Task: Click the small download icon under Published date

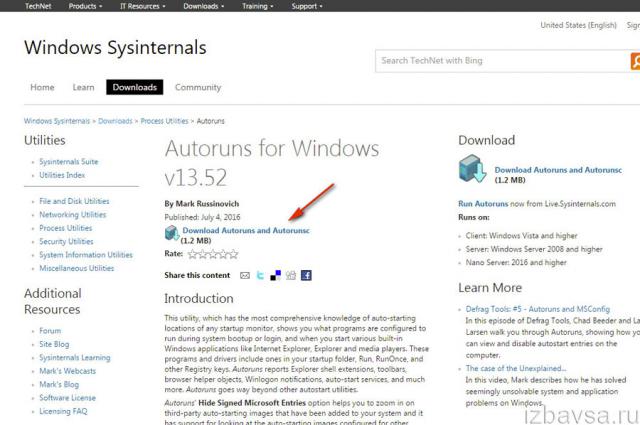Action: 172,233
